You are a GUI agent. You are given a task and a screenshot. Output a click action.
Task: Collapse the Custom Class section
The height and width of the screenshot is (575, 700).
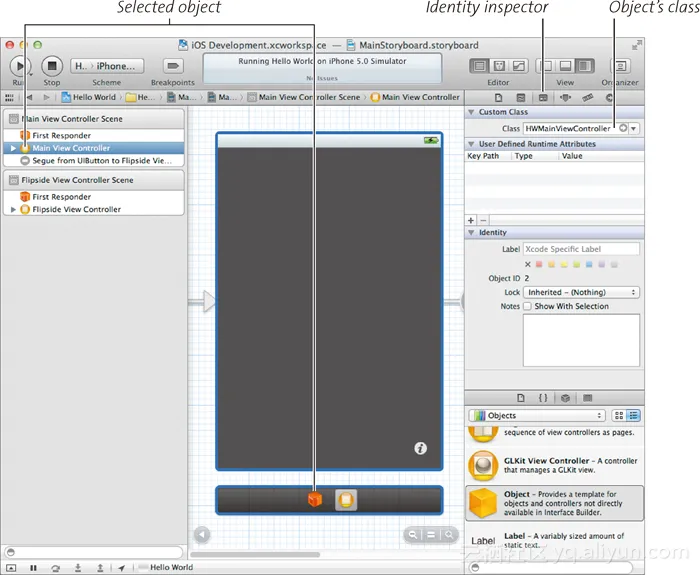click(471, 112)
